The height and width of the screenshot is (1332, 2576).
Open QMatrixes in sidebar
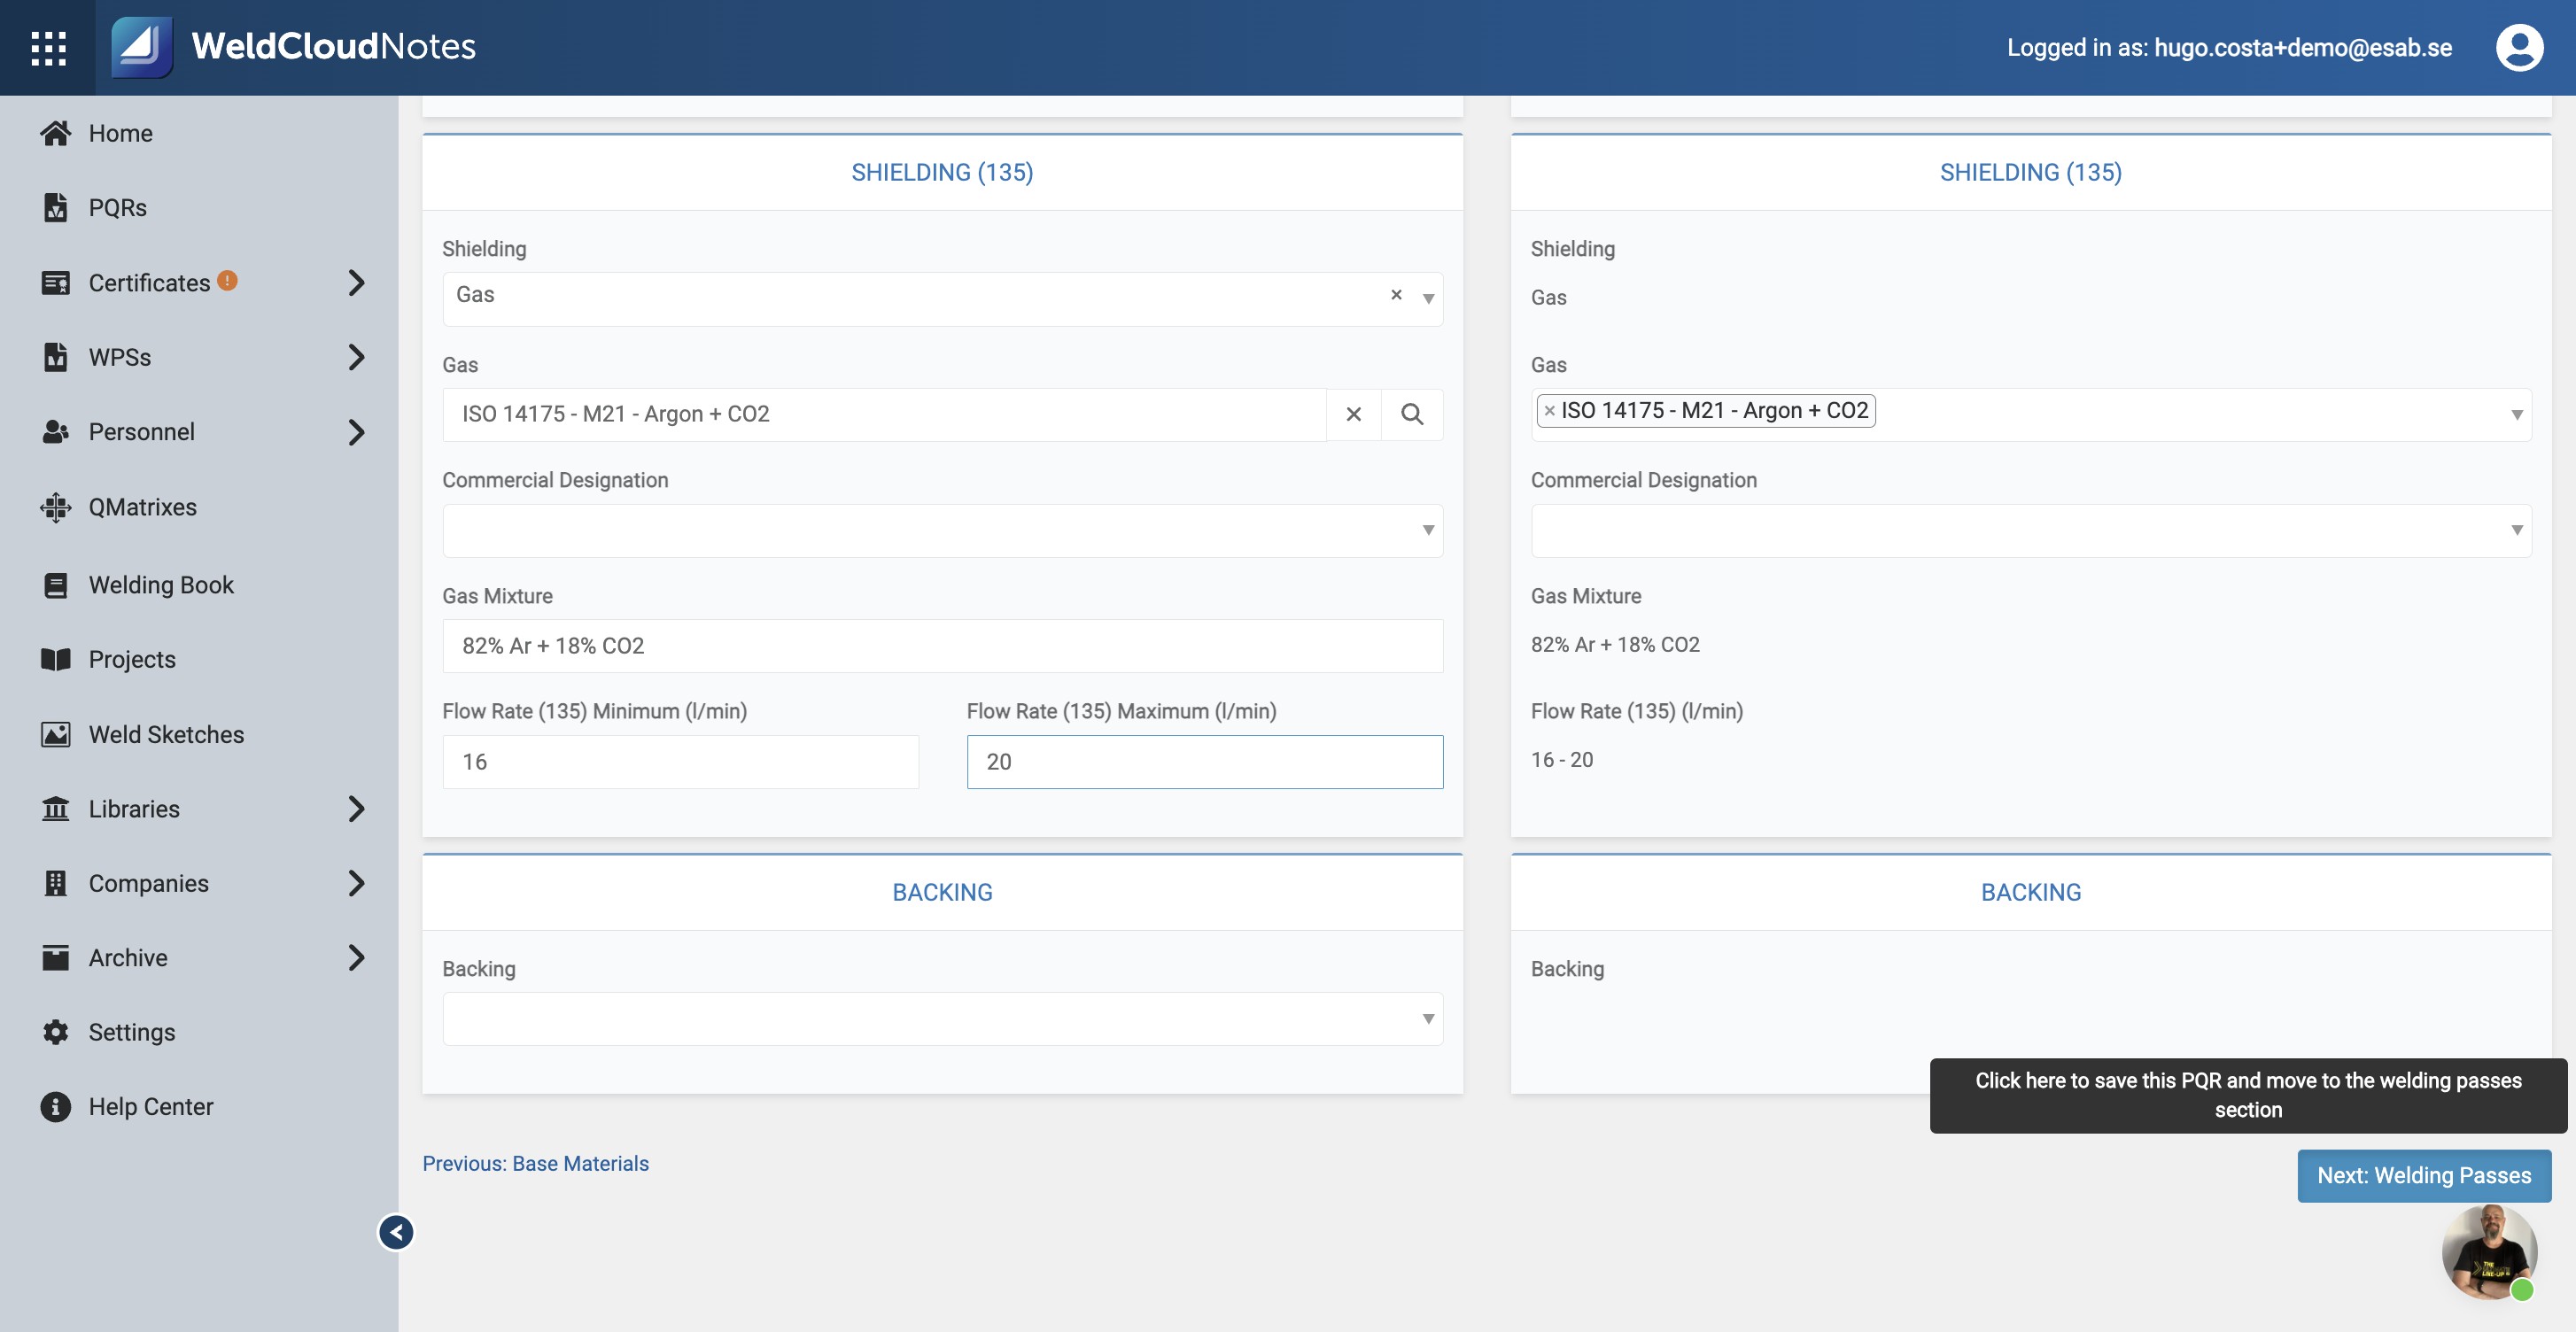[x=142, y=507]
